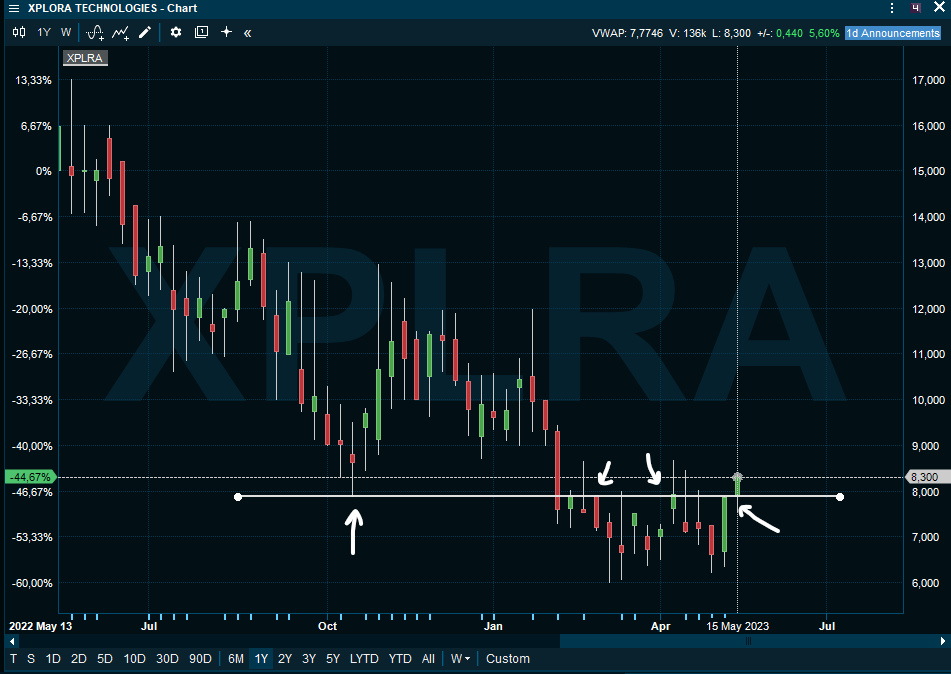Switch to the YTD range
The height and width of the screenshot is (674, 951).
[400, 659]
